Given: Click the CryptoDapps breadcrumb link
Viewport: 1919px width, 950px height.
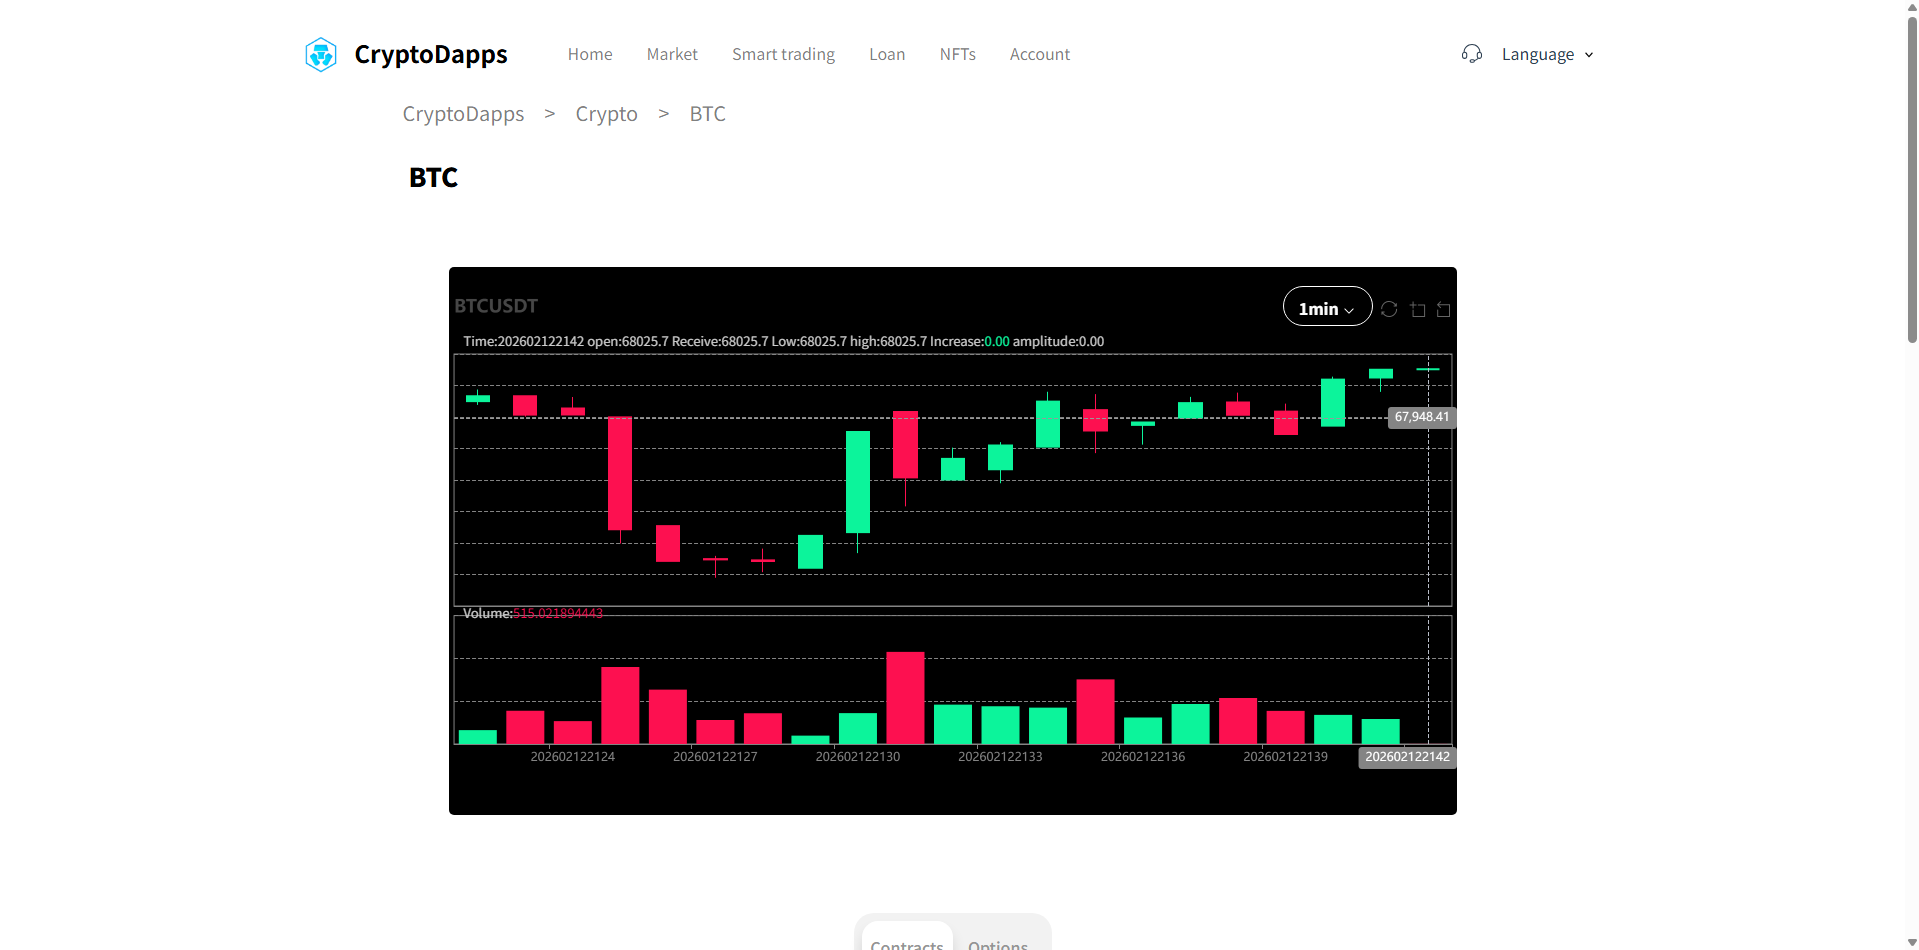Looking at the screenshot, I should 463,114.
